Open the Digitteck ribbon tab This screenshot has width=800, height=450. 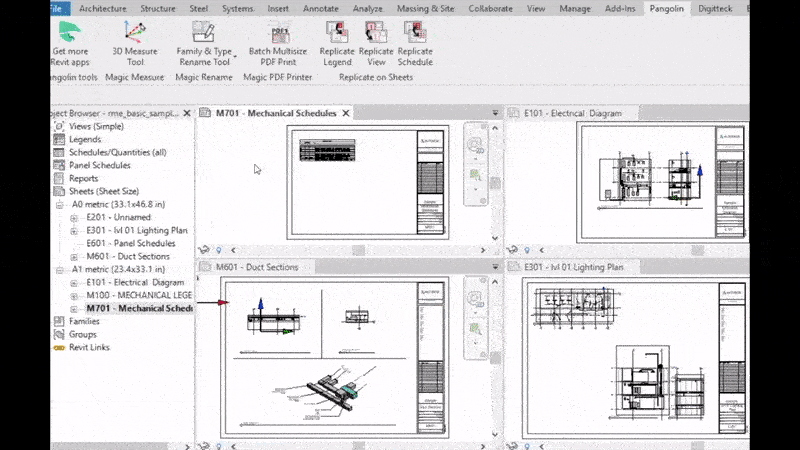click(715, 9)
